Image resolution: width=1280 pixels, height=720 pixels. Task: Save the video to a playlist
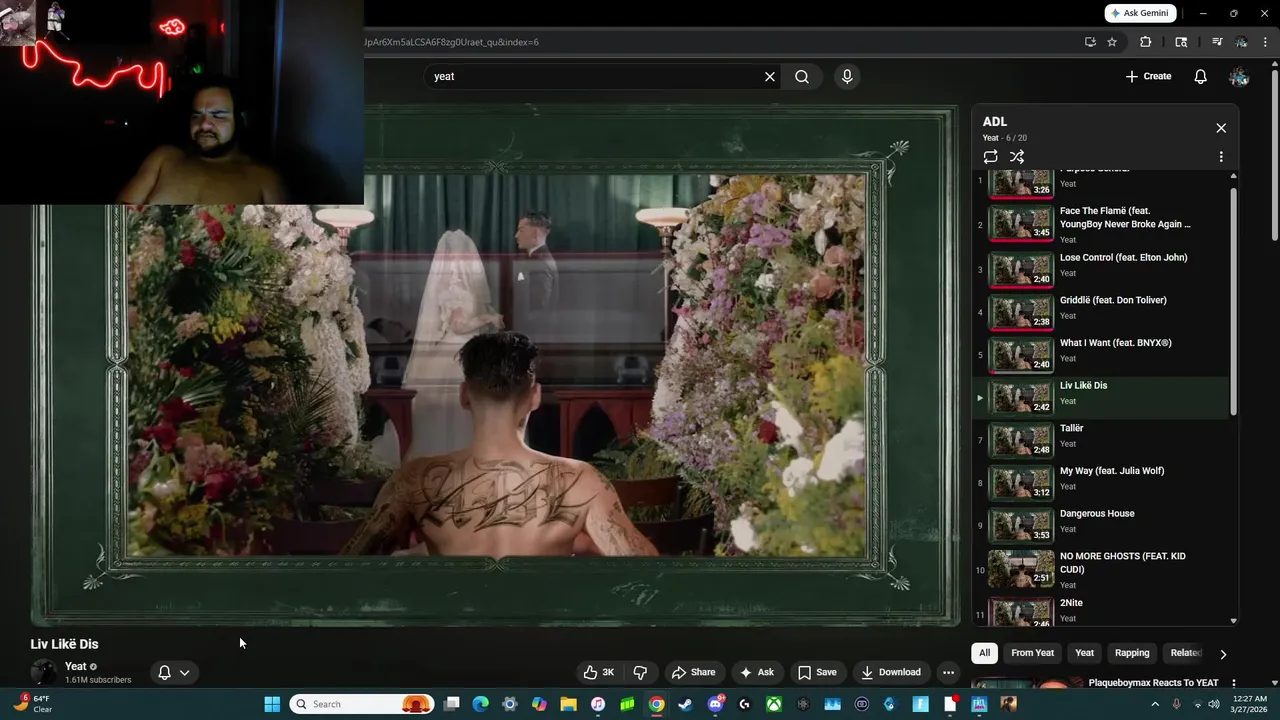tap(817, 672)
